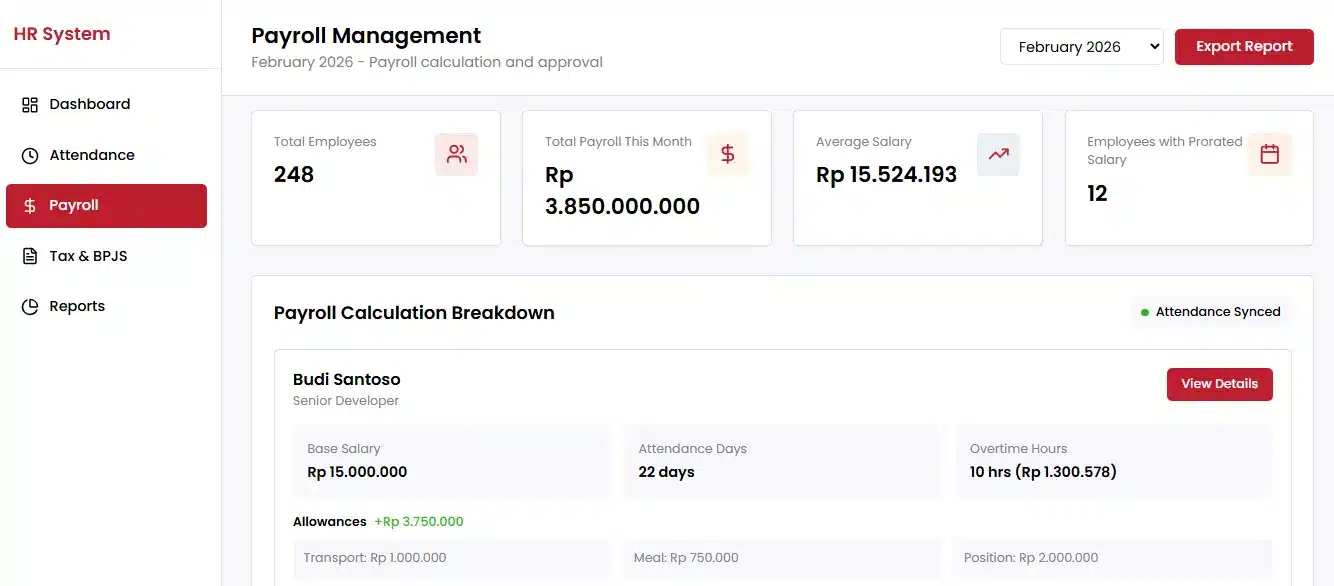The width and height of the screenshot is (1334, 586).
Task: Go to Attendance page
Action: pyautogui.click(x=91, y=155)
